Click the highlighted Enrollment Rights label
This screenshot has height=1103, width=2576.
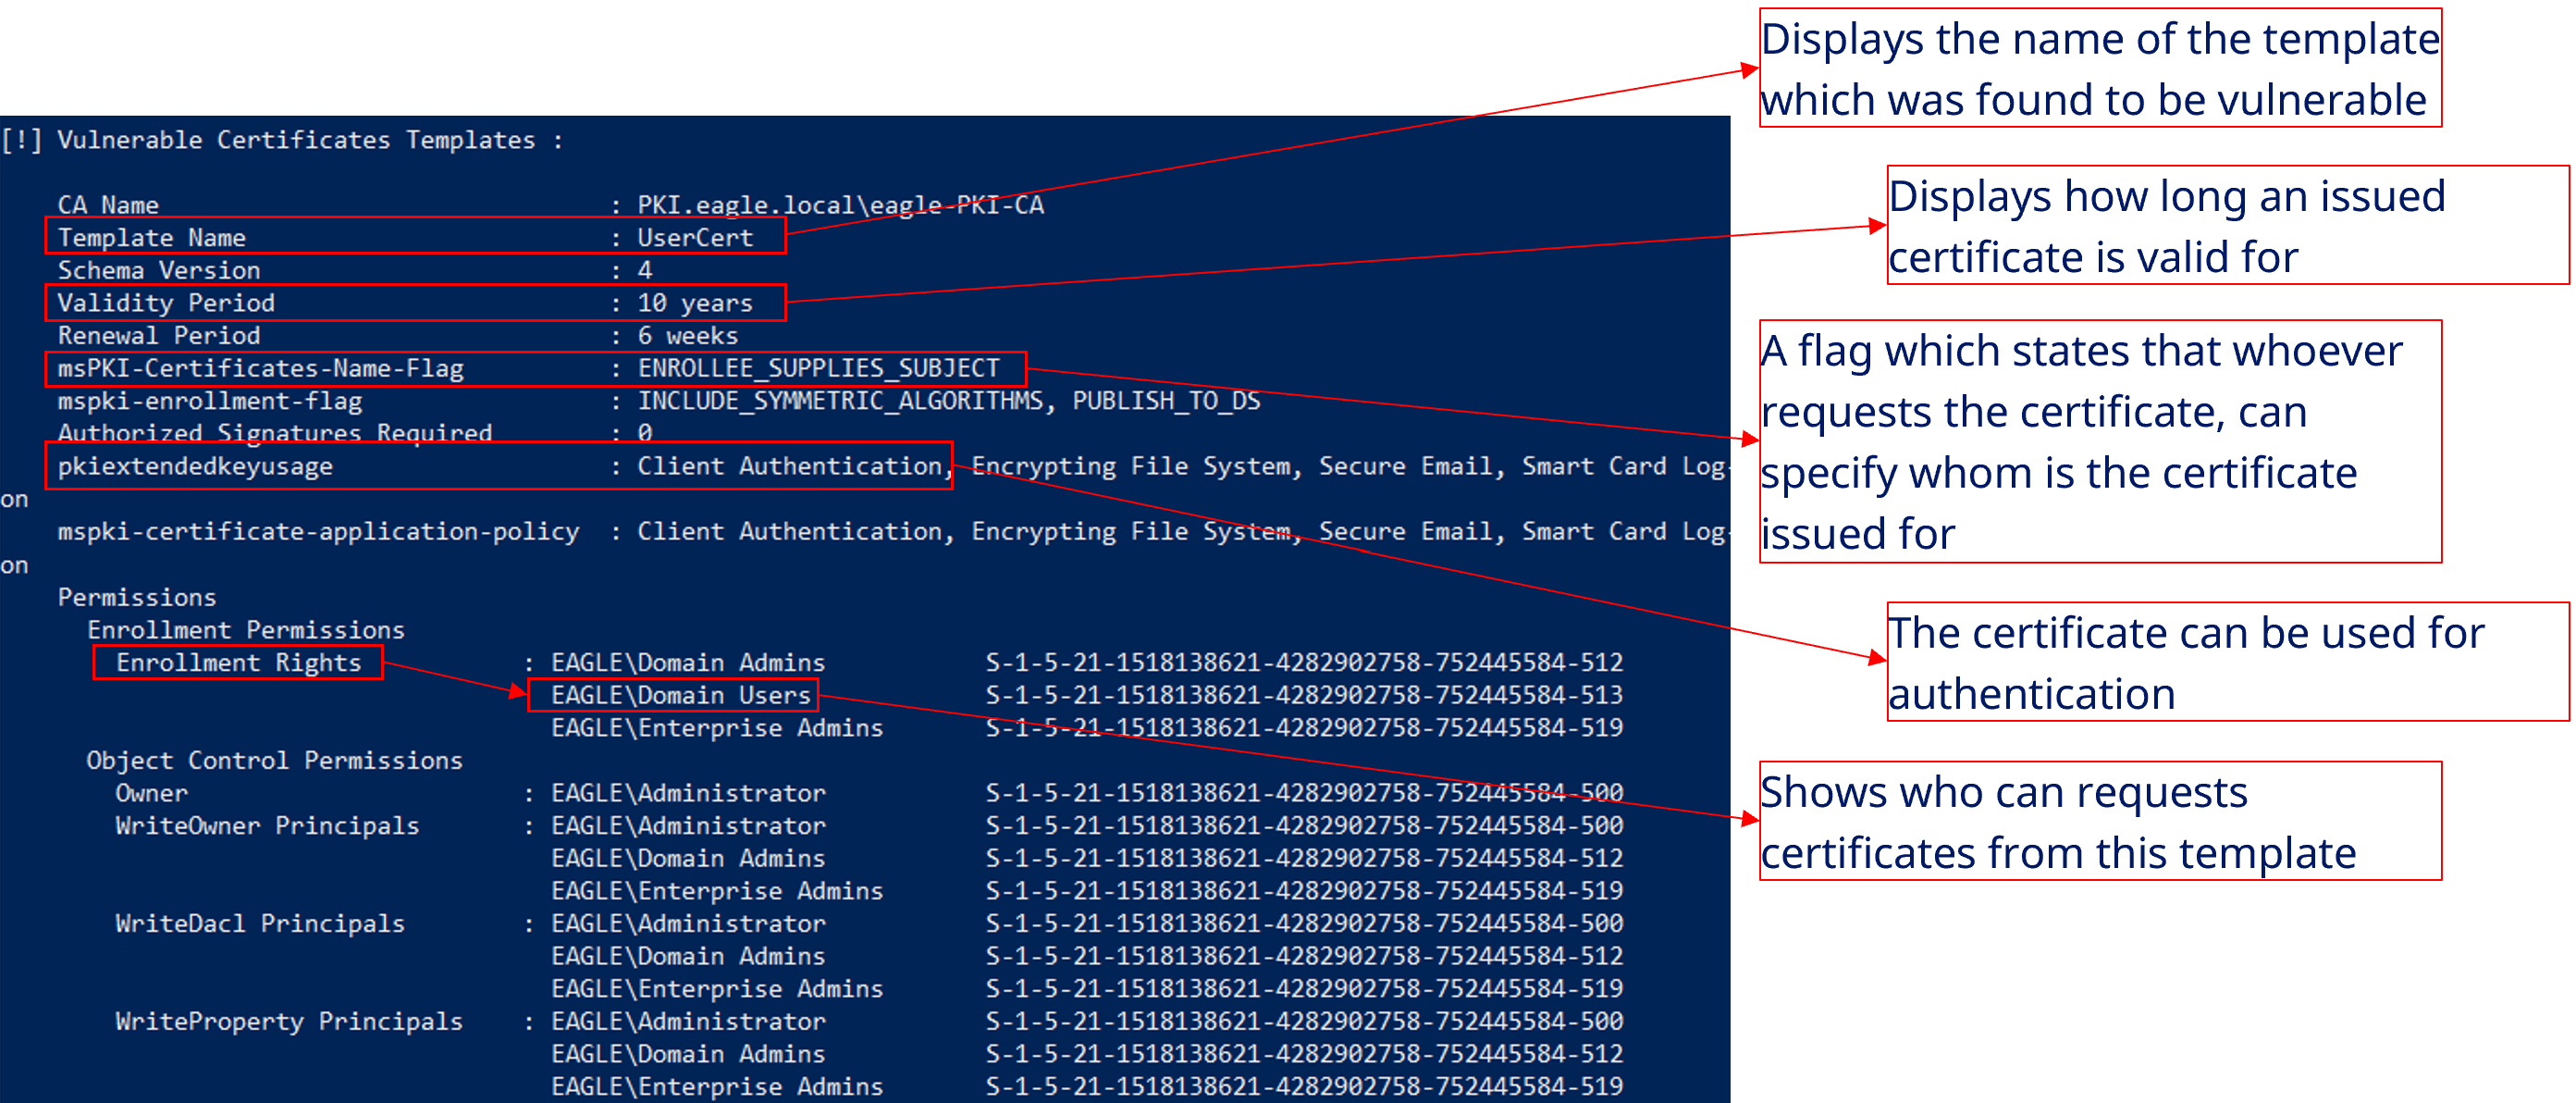click(238, 662)
